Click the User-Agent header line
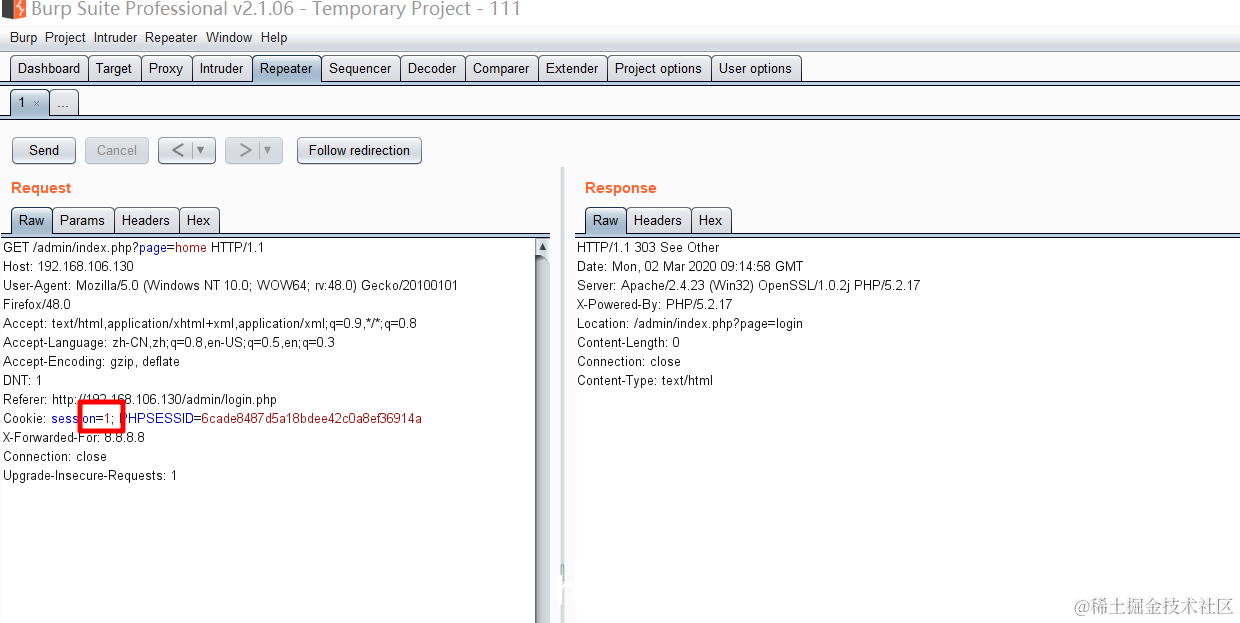The height and width of the screenshot is (623, 1240). pyautogui.click(x=230, y=294)
